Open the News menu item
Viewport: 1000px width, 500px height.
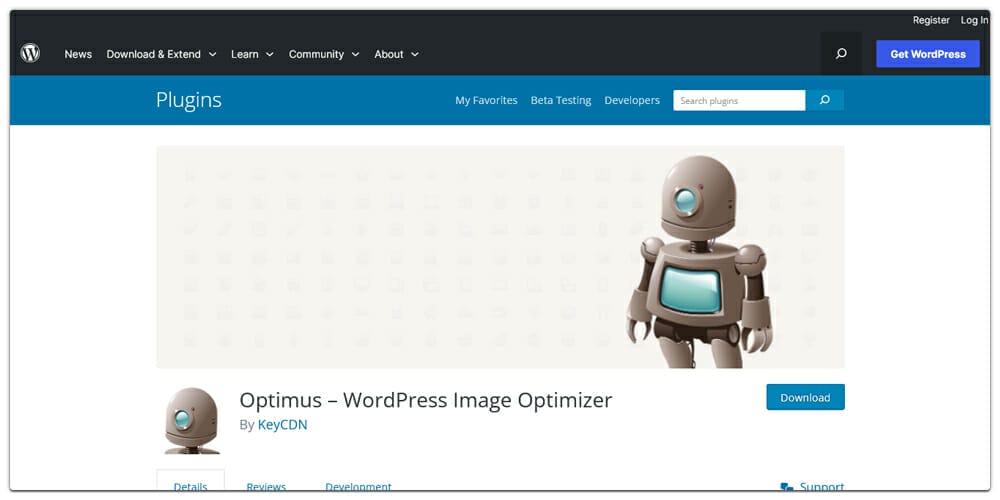78,54
